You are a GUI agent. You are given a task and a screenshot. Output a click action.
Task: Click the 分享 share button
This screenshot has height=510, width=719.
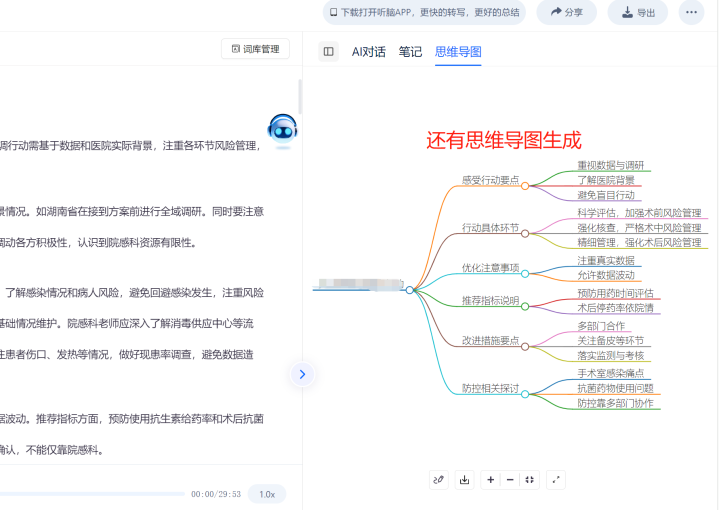coord(567,12)
